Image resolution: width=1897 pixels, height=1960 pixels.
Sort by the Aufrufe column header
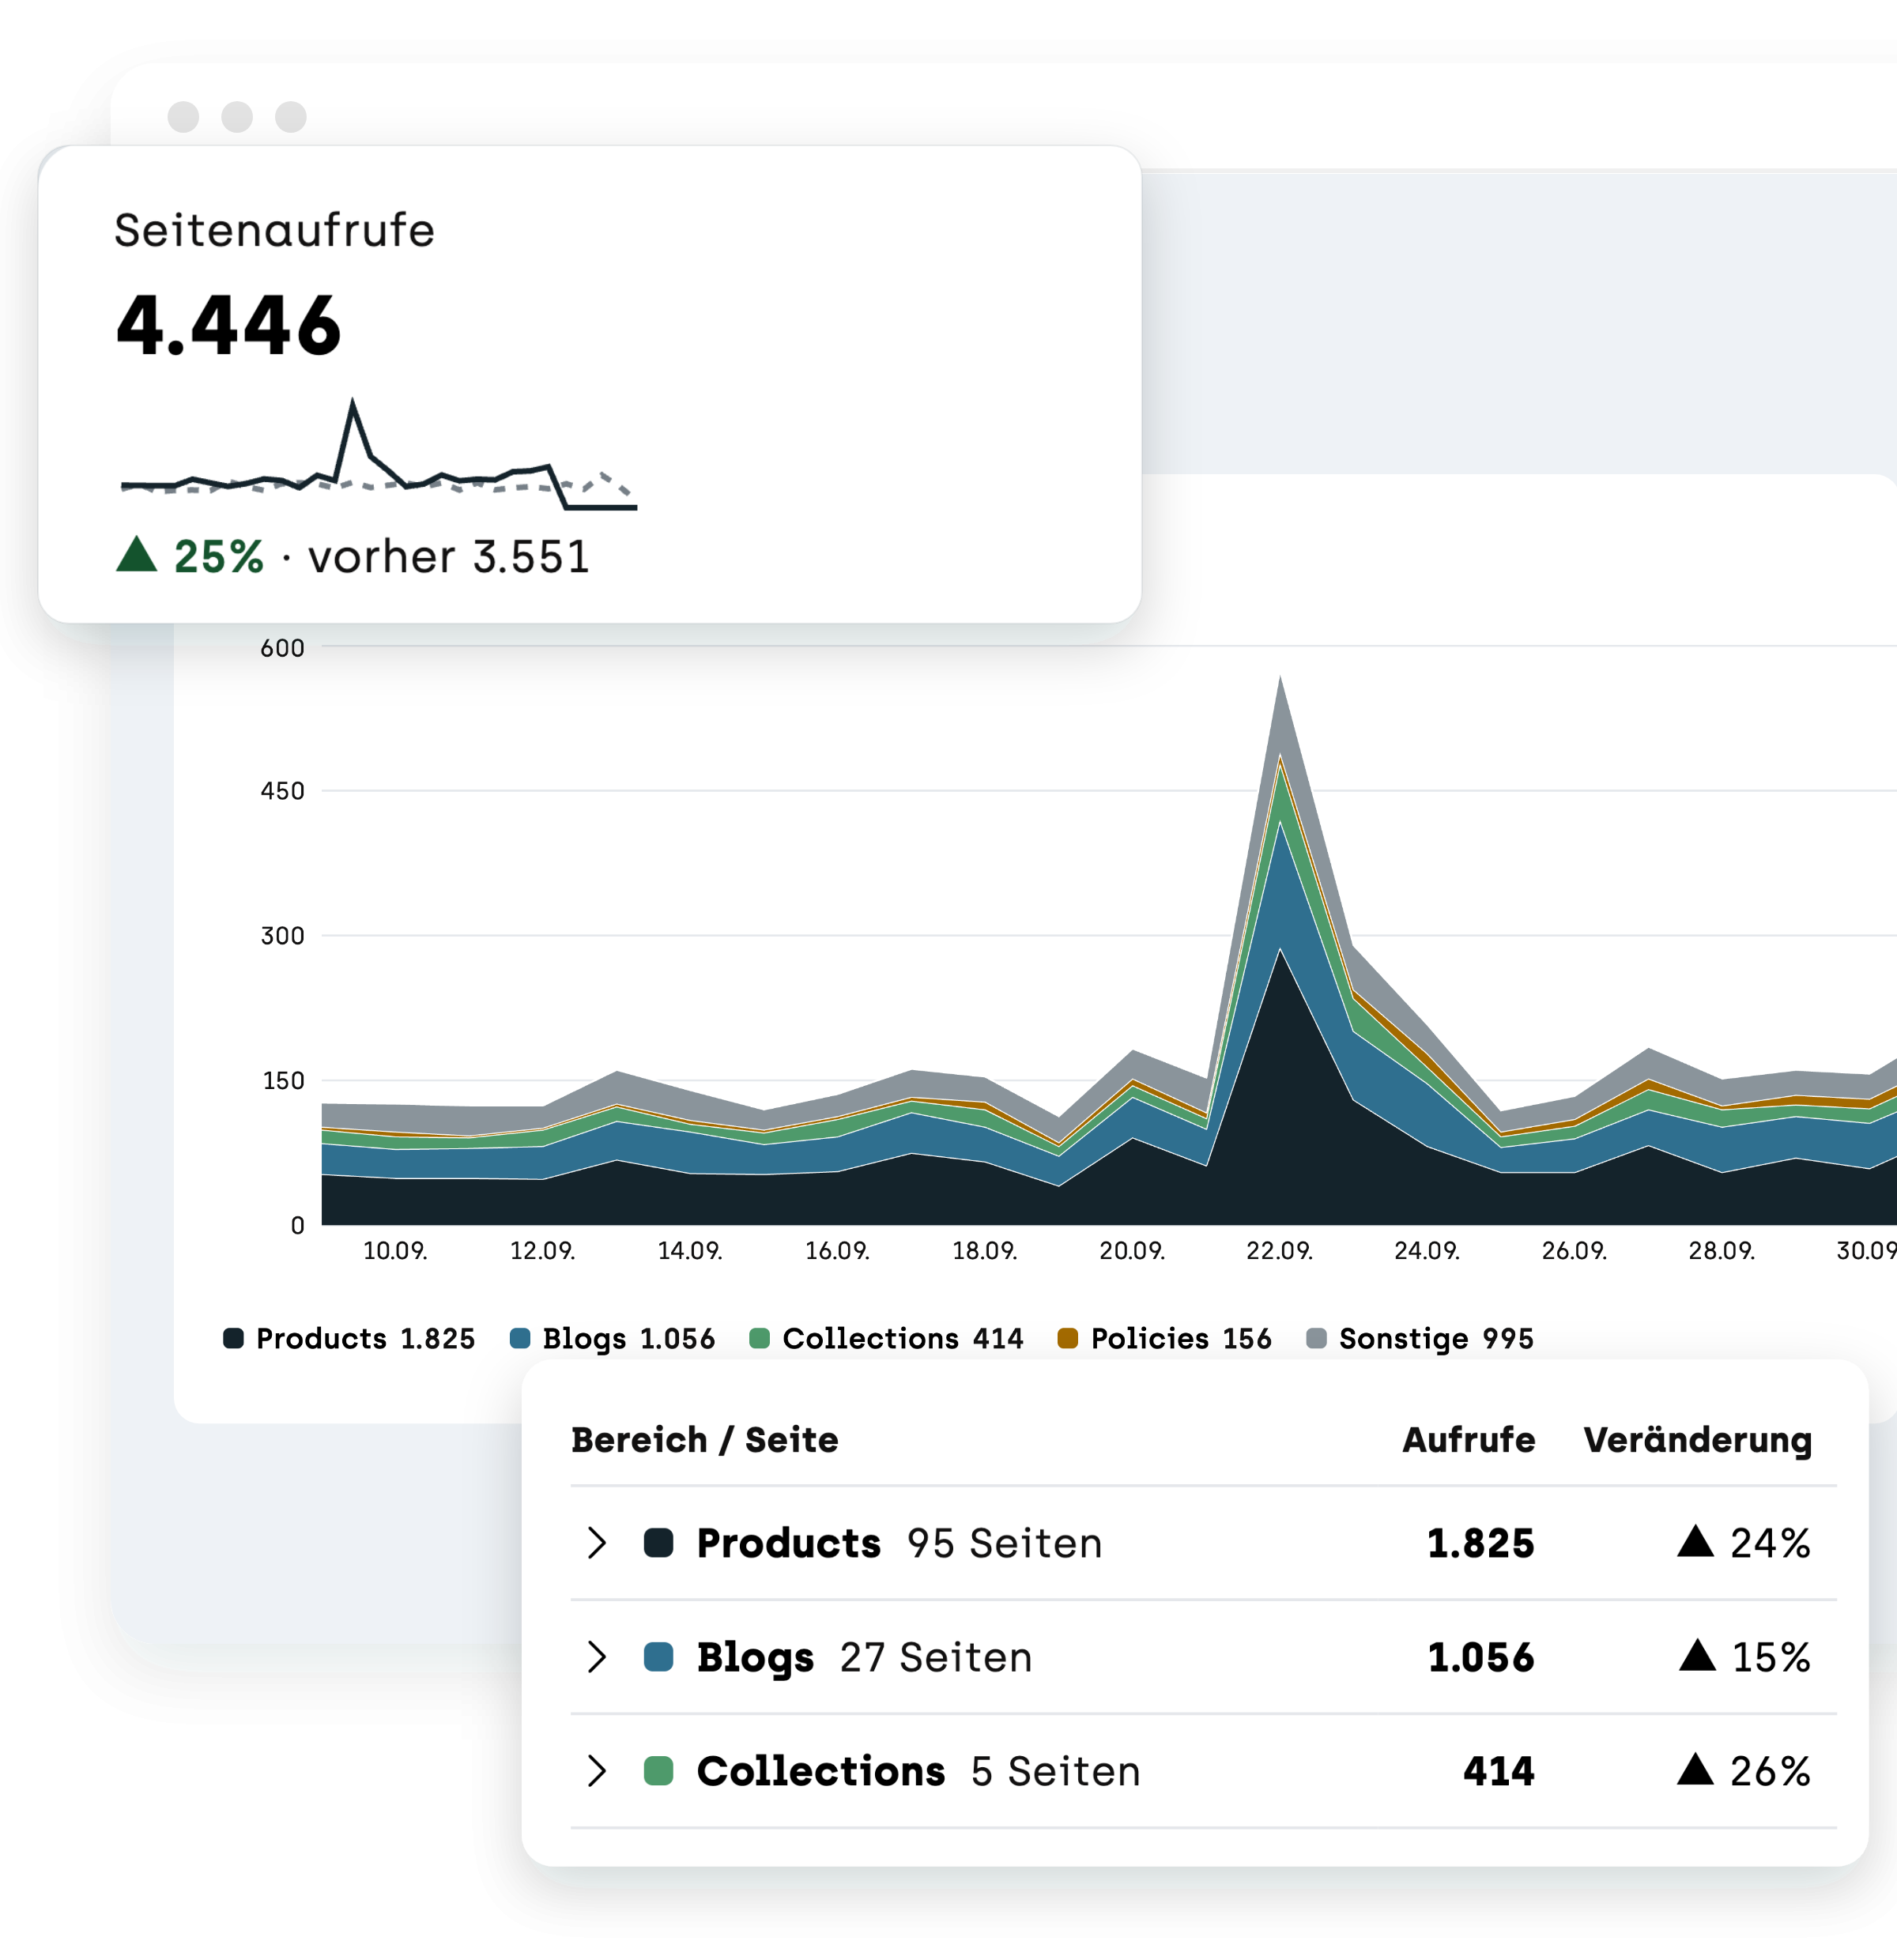[1468, 1440]
